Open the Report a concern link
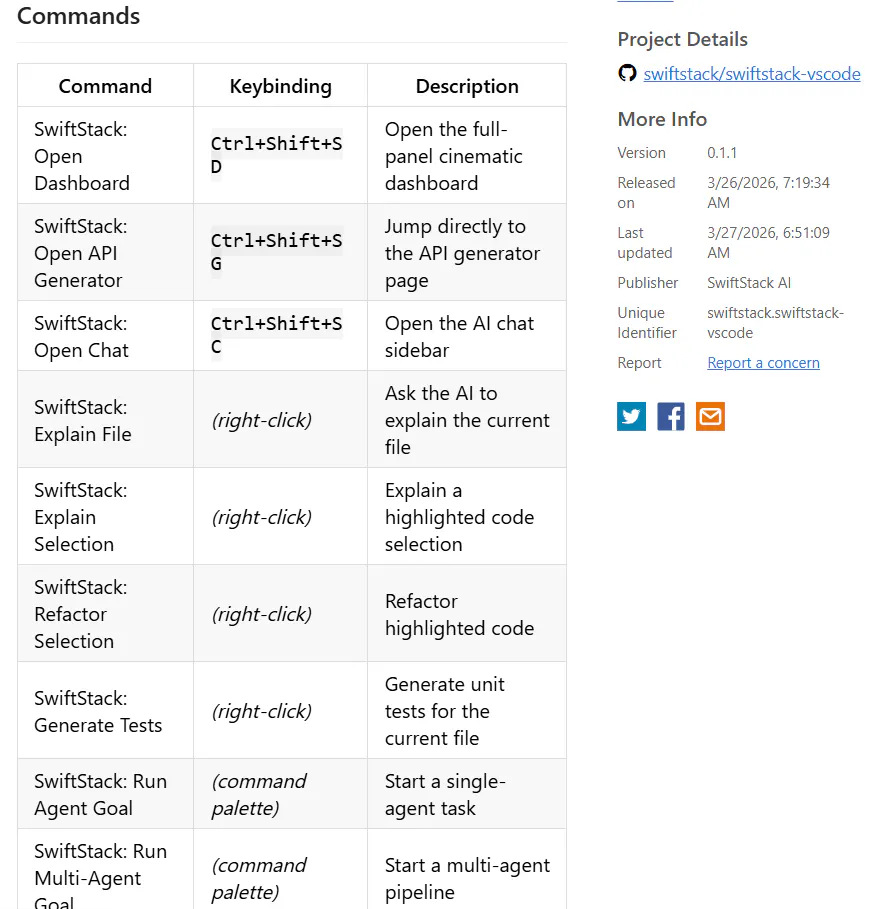The image size is (876, 909). (764, 363)
